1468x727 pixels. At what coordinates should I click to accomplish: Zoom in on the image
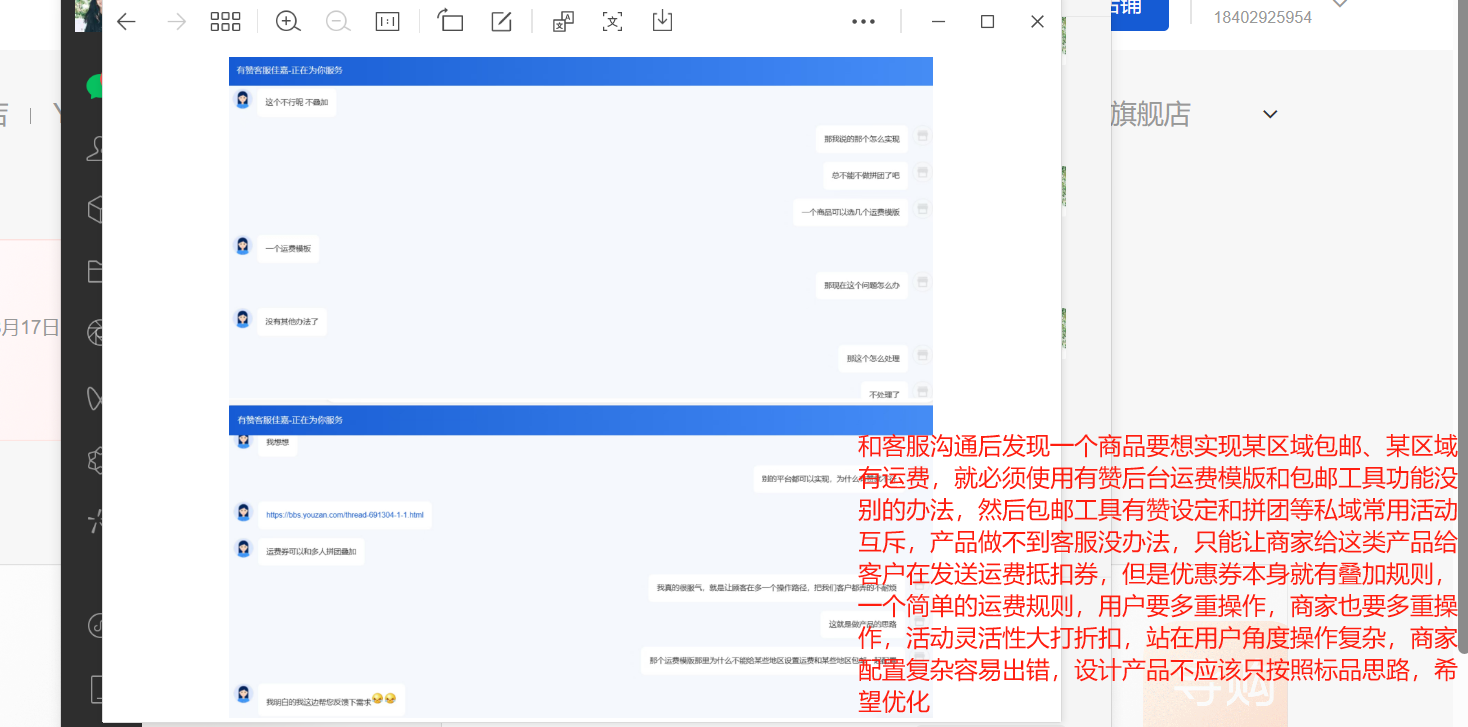[288, 22]
